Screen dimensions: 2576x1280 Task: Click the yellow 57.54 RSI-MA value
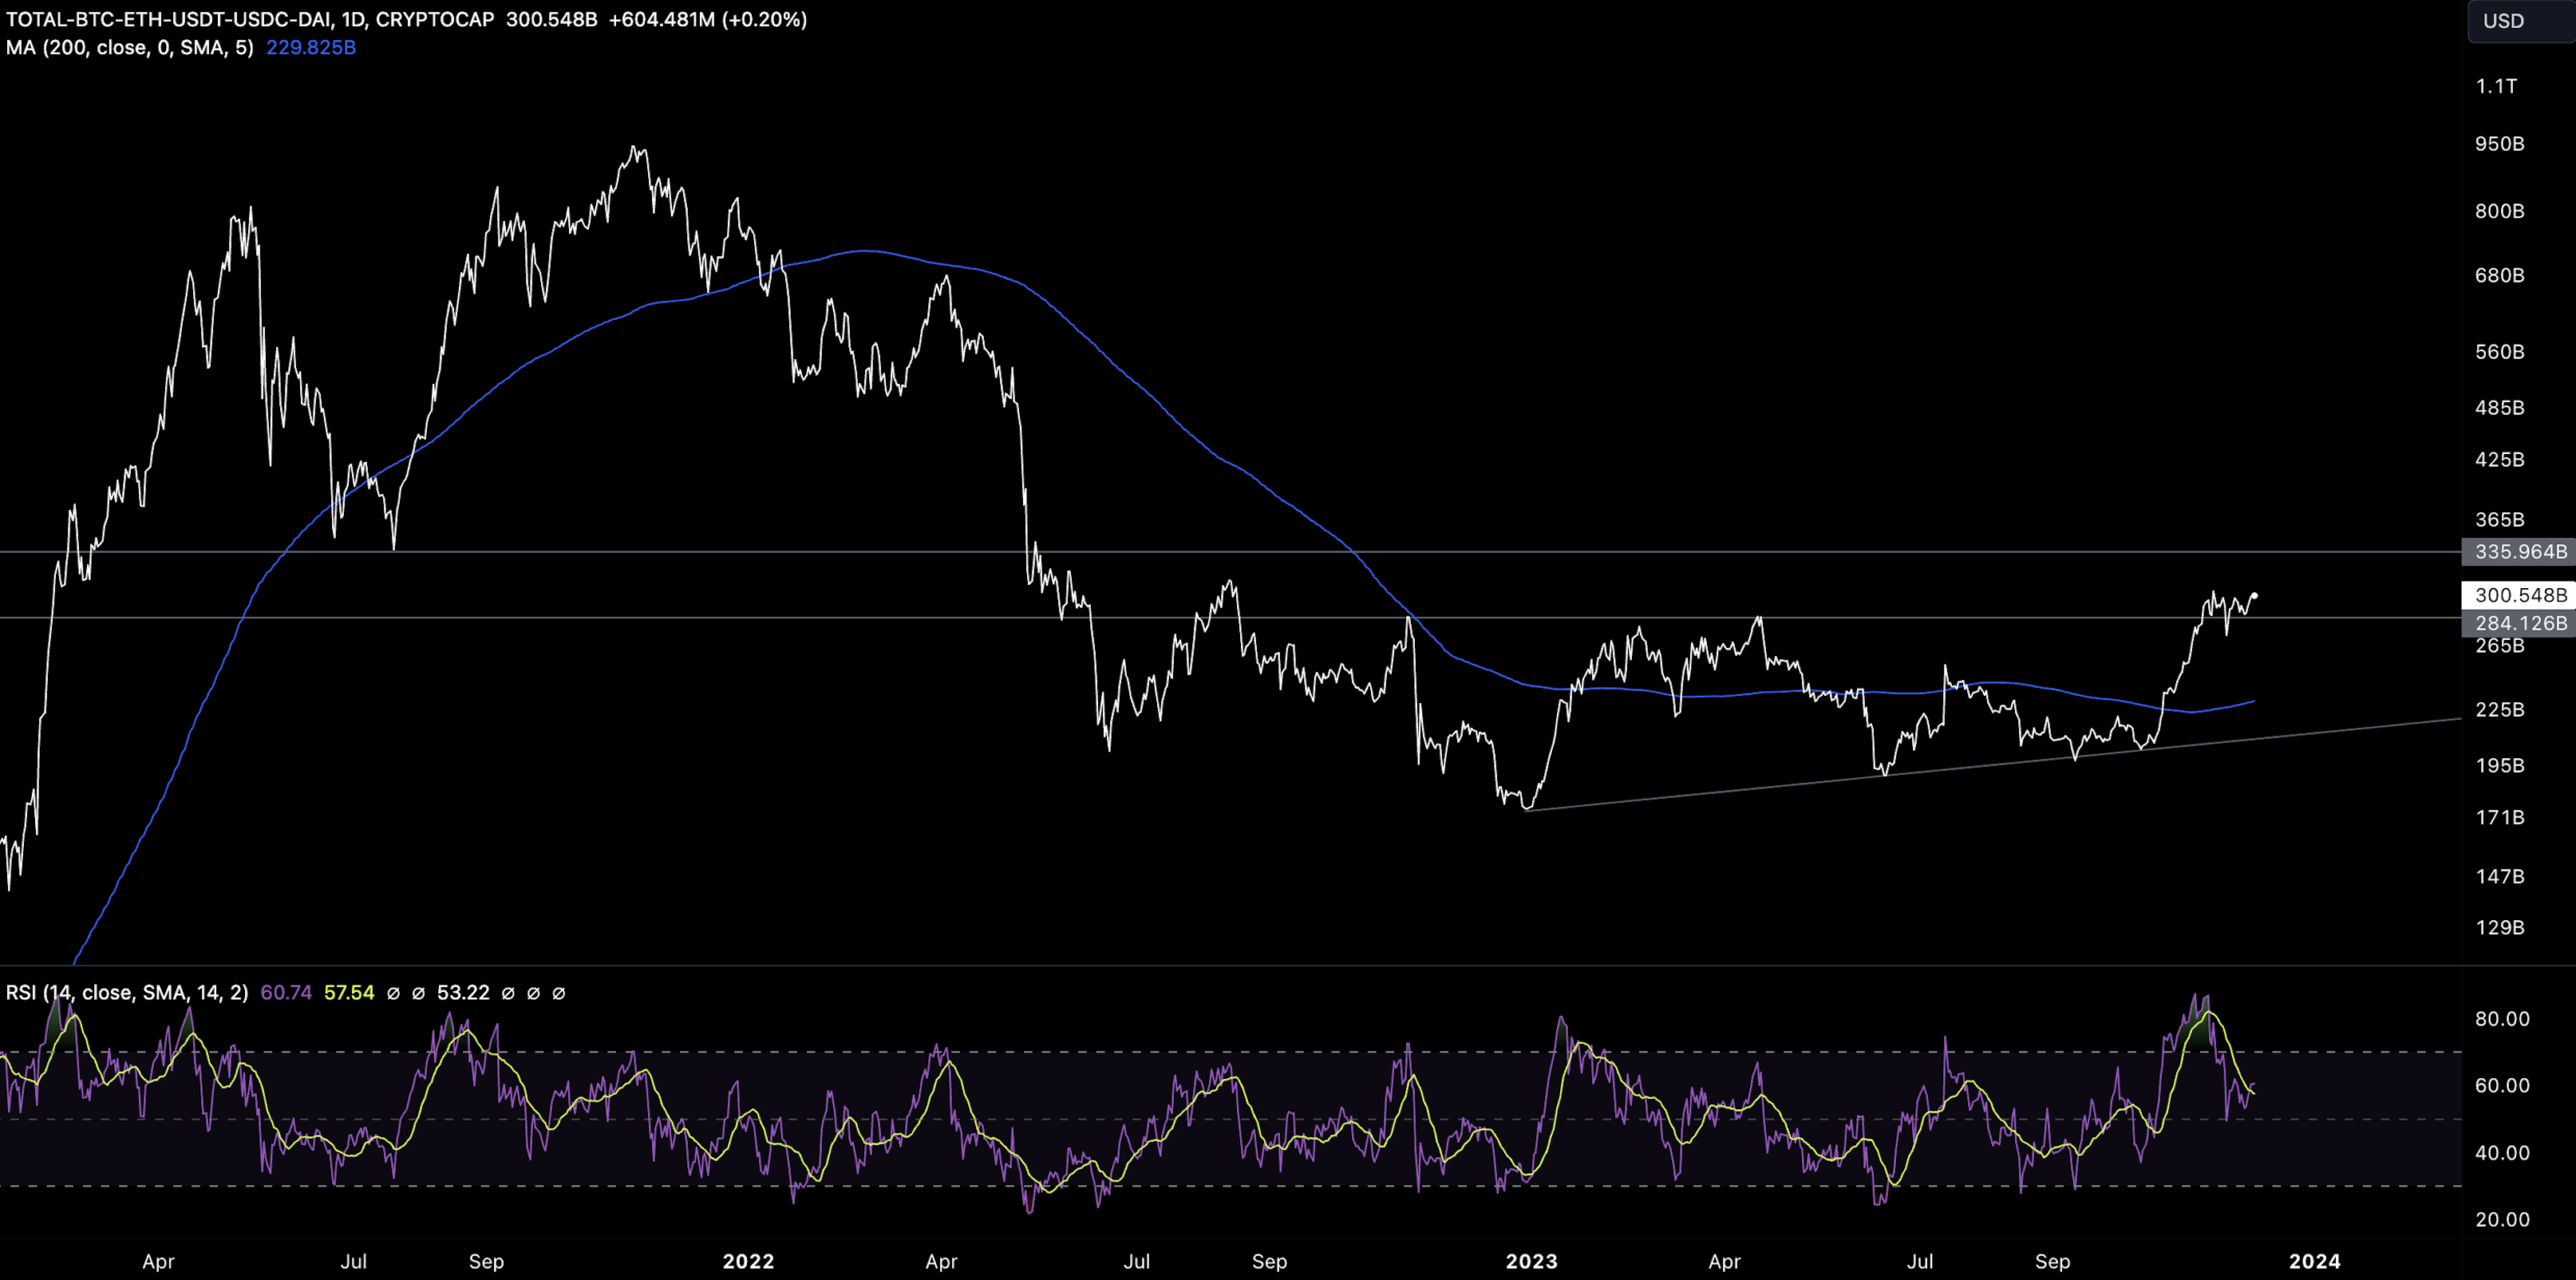(x=349, y=992)
